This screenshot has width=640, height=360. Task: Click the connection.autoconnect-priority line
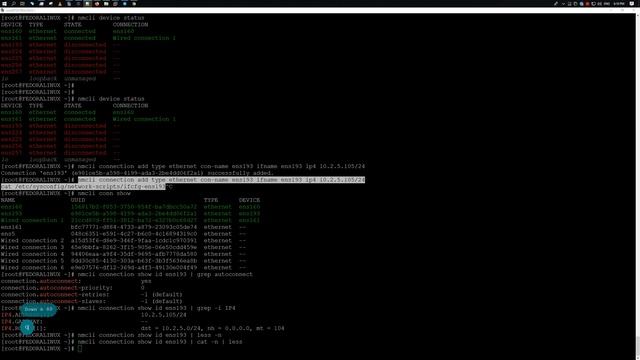point(73,288)
